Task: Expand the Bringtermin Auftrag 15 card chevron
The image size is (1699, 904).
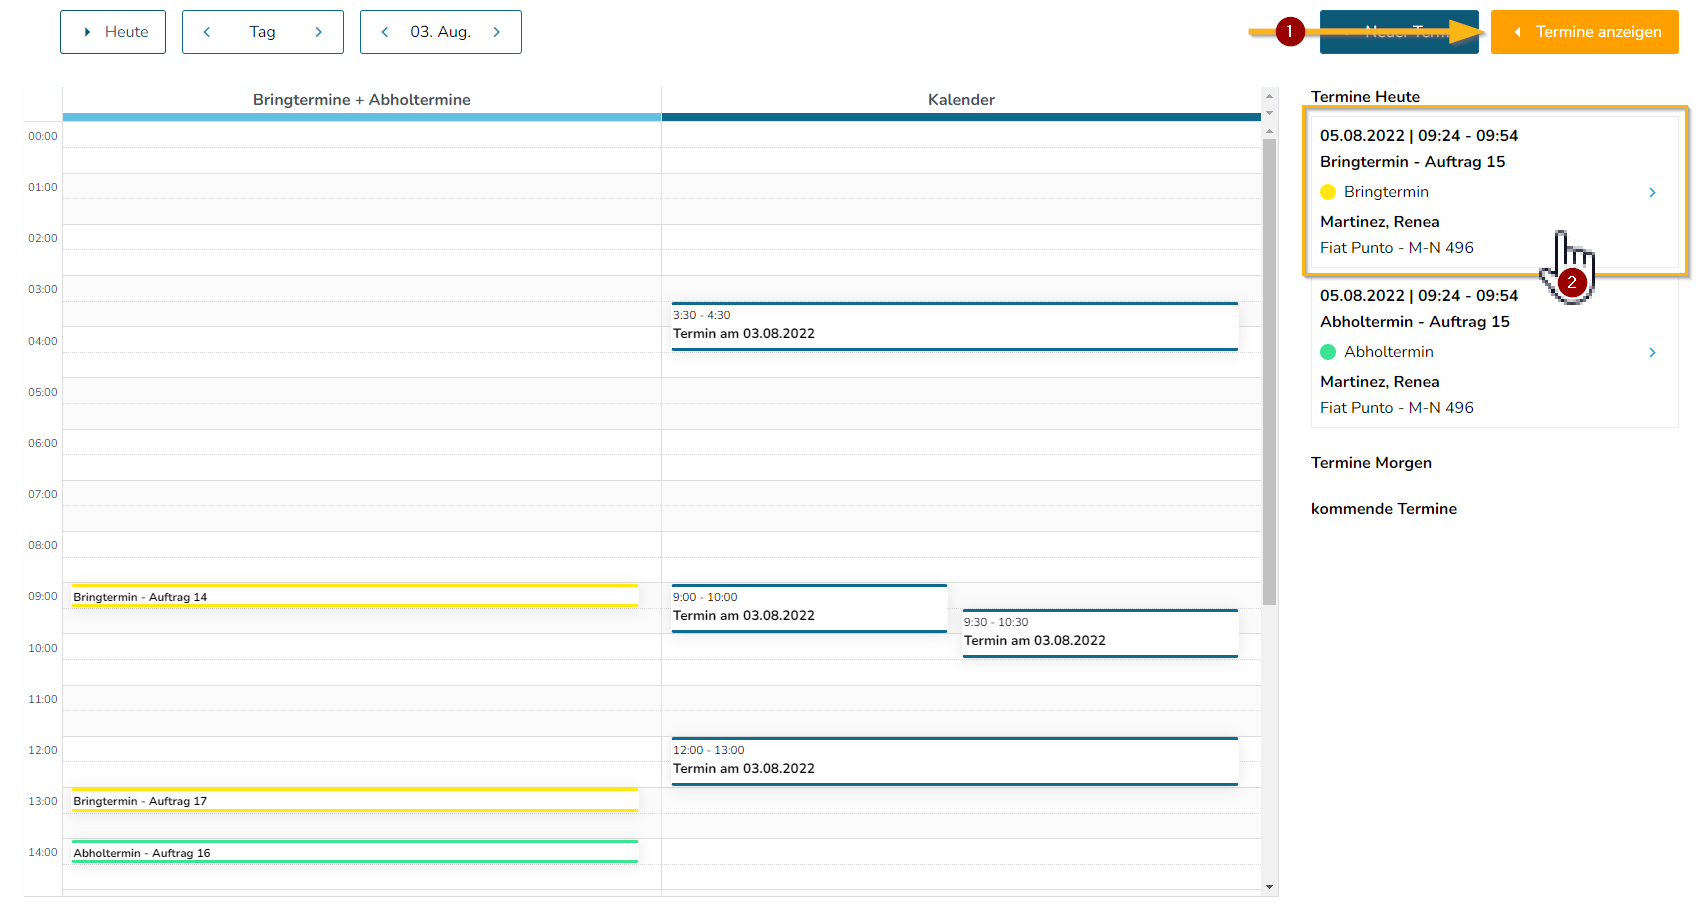Action: point(1652,192)
